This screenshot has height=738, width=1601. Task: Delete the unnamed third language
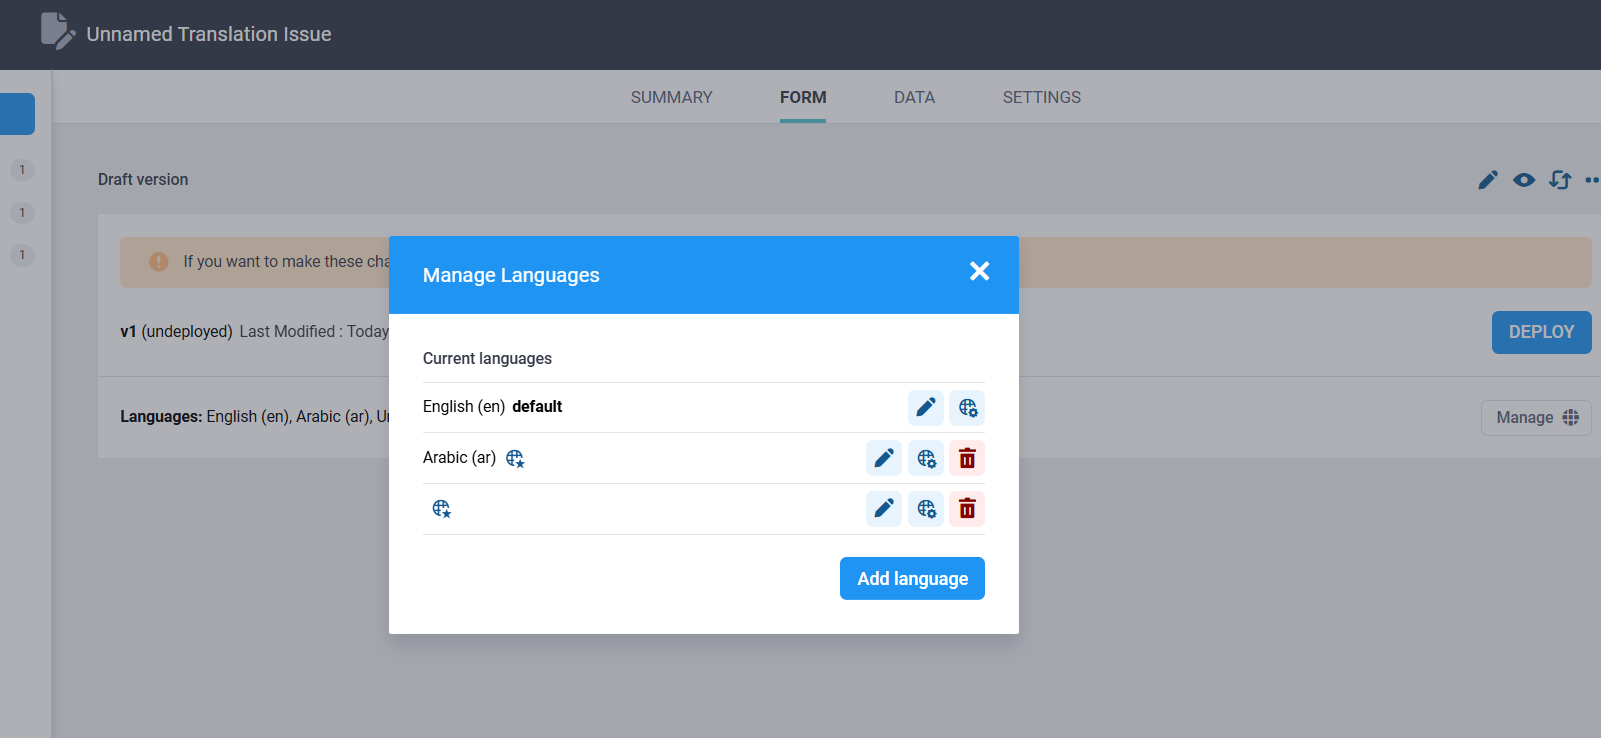[967, 509]
